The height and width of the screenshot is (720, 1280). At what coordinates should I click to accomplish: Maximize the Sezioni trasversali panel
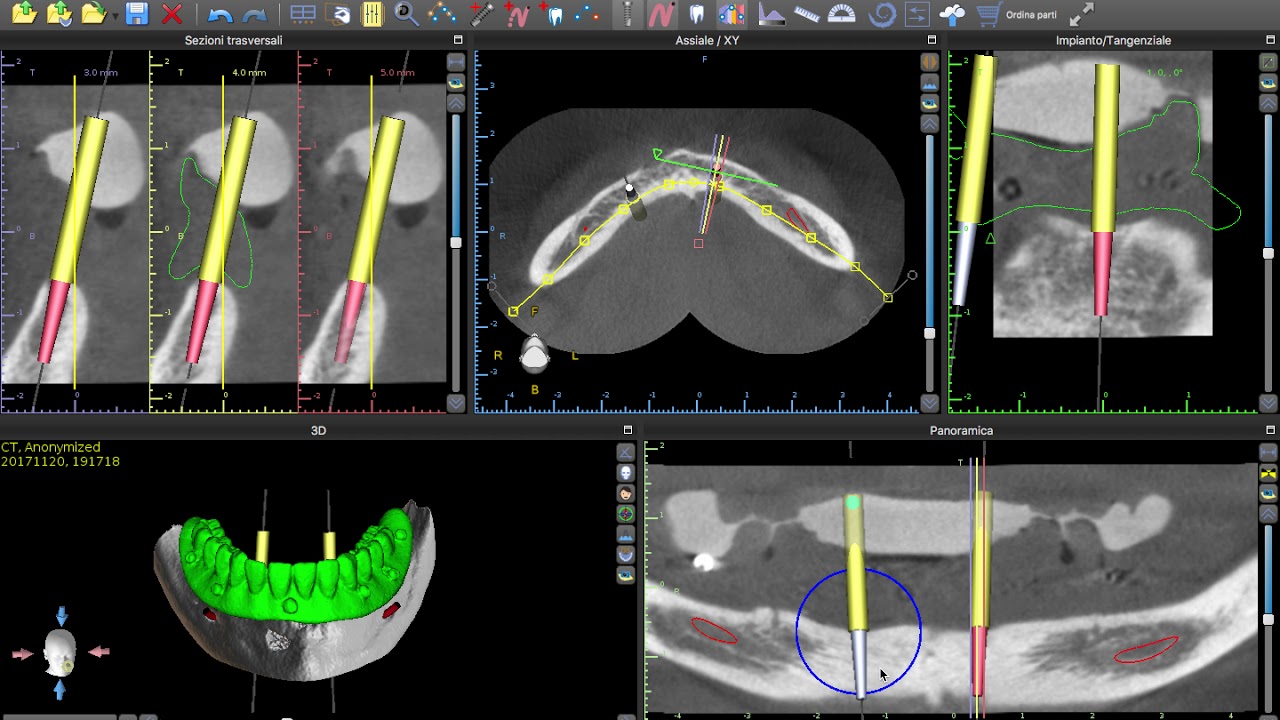tap(458, 40)
